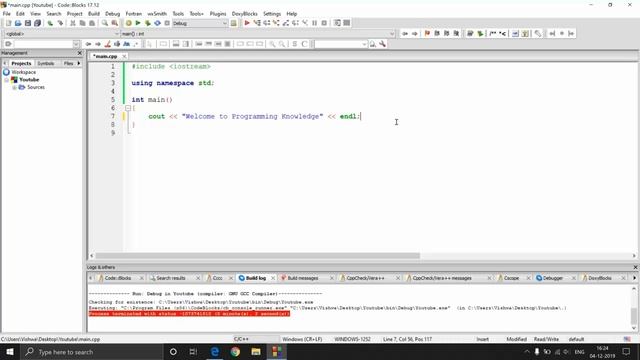
Task: Click the Break debugger pause icon
Action: 315,23
